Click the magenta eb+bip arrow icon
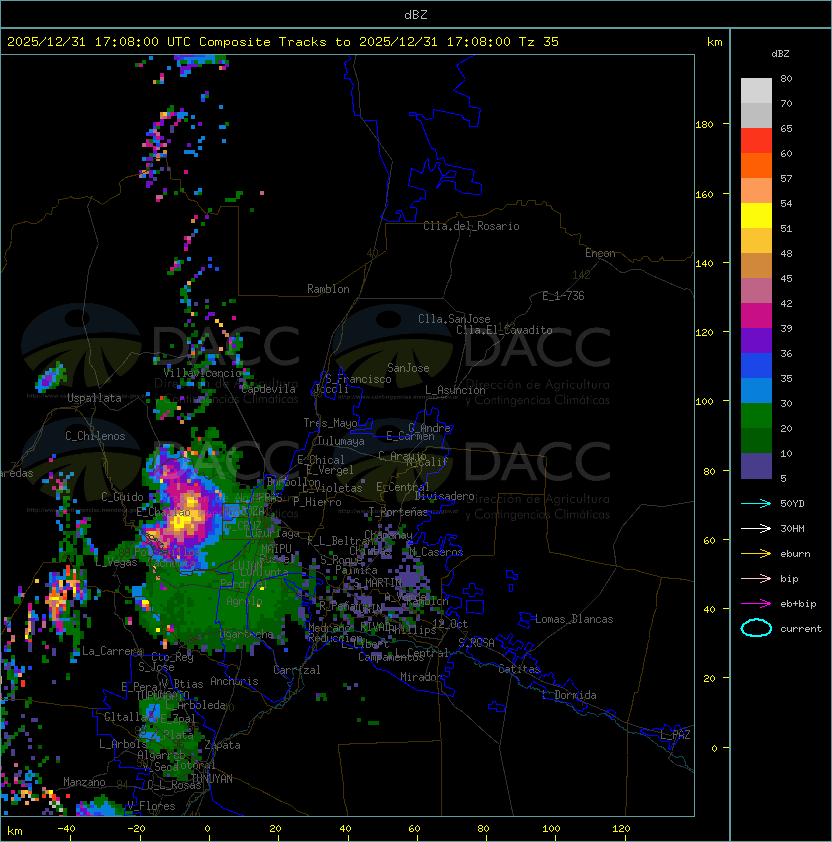Viewport: 832px width, 842px height. [756, 604]
